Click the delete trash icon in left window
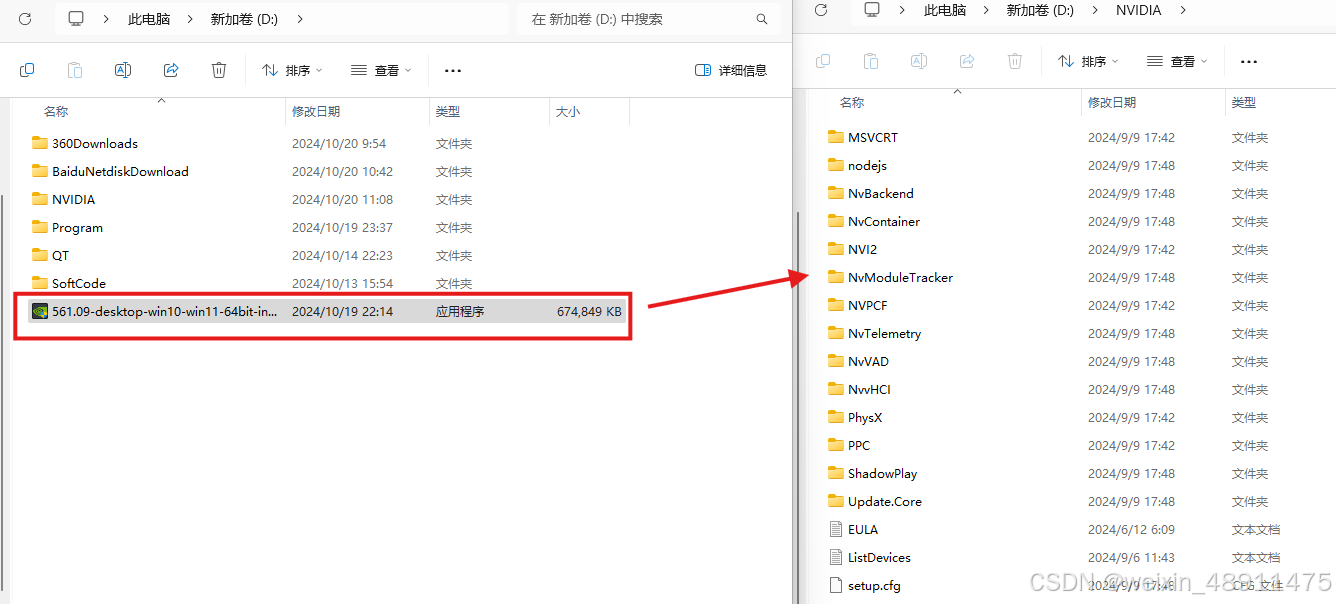 pos(219,70)
